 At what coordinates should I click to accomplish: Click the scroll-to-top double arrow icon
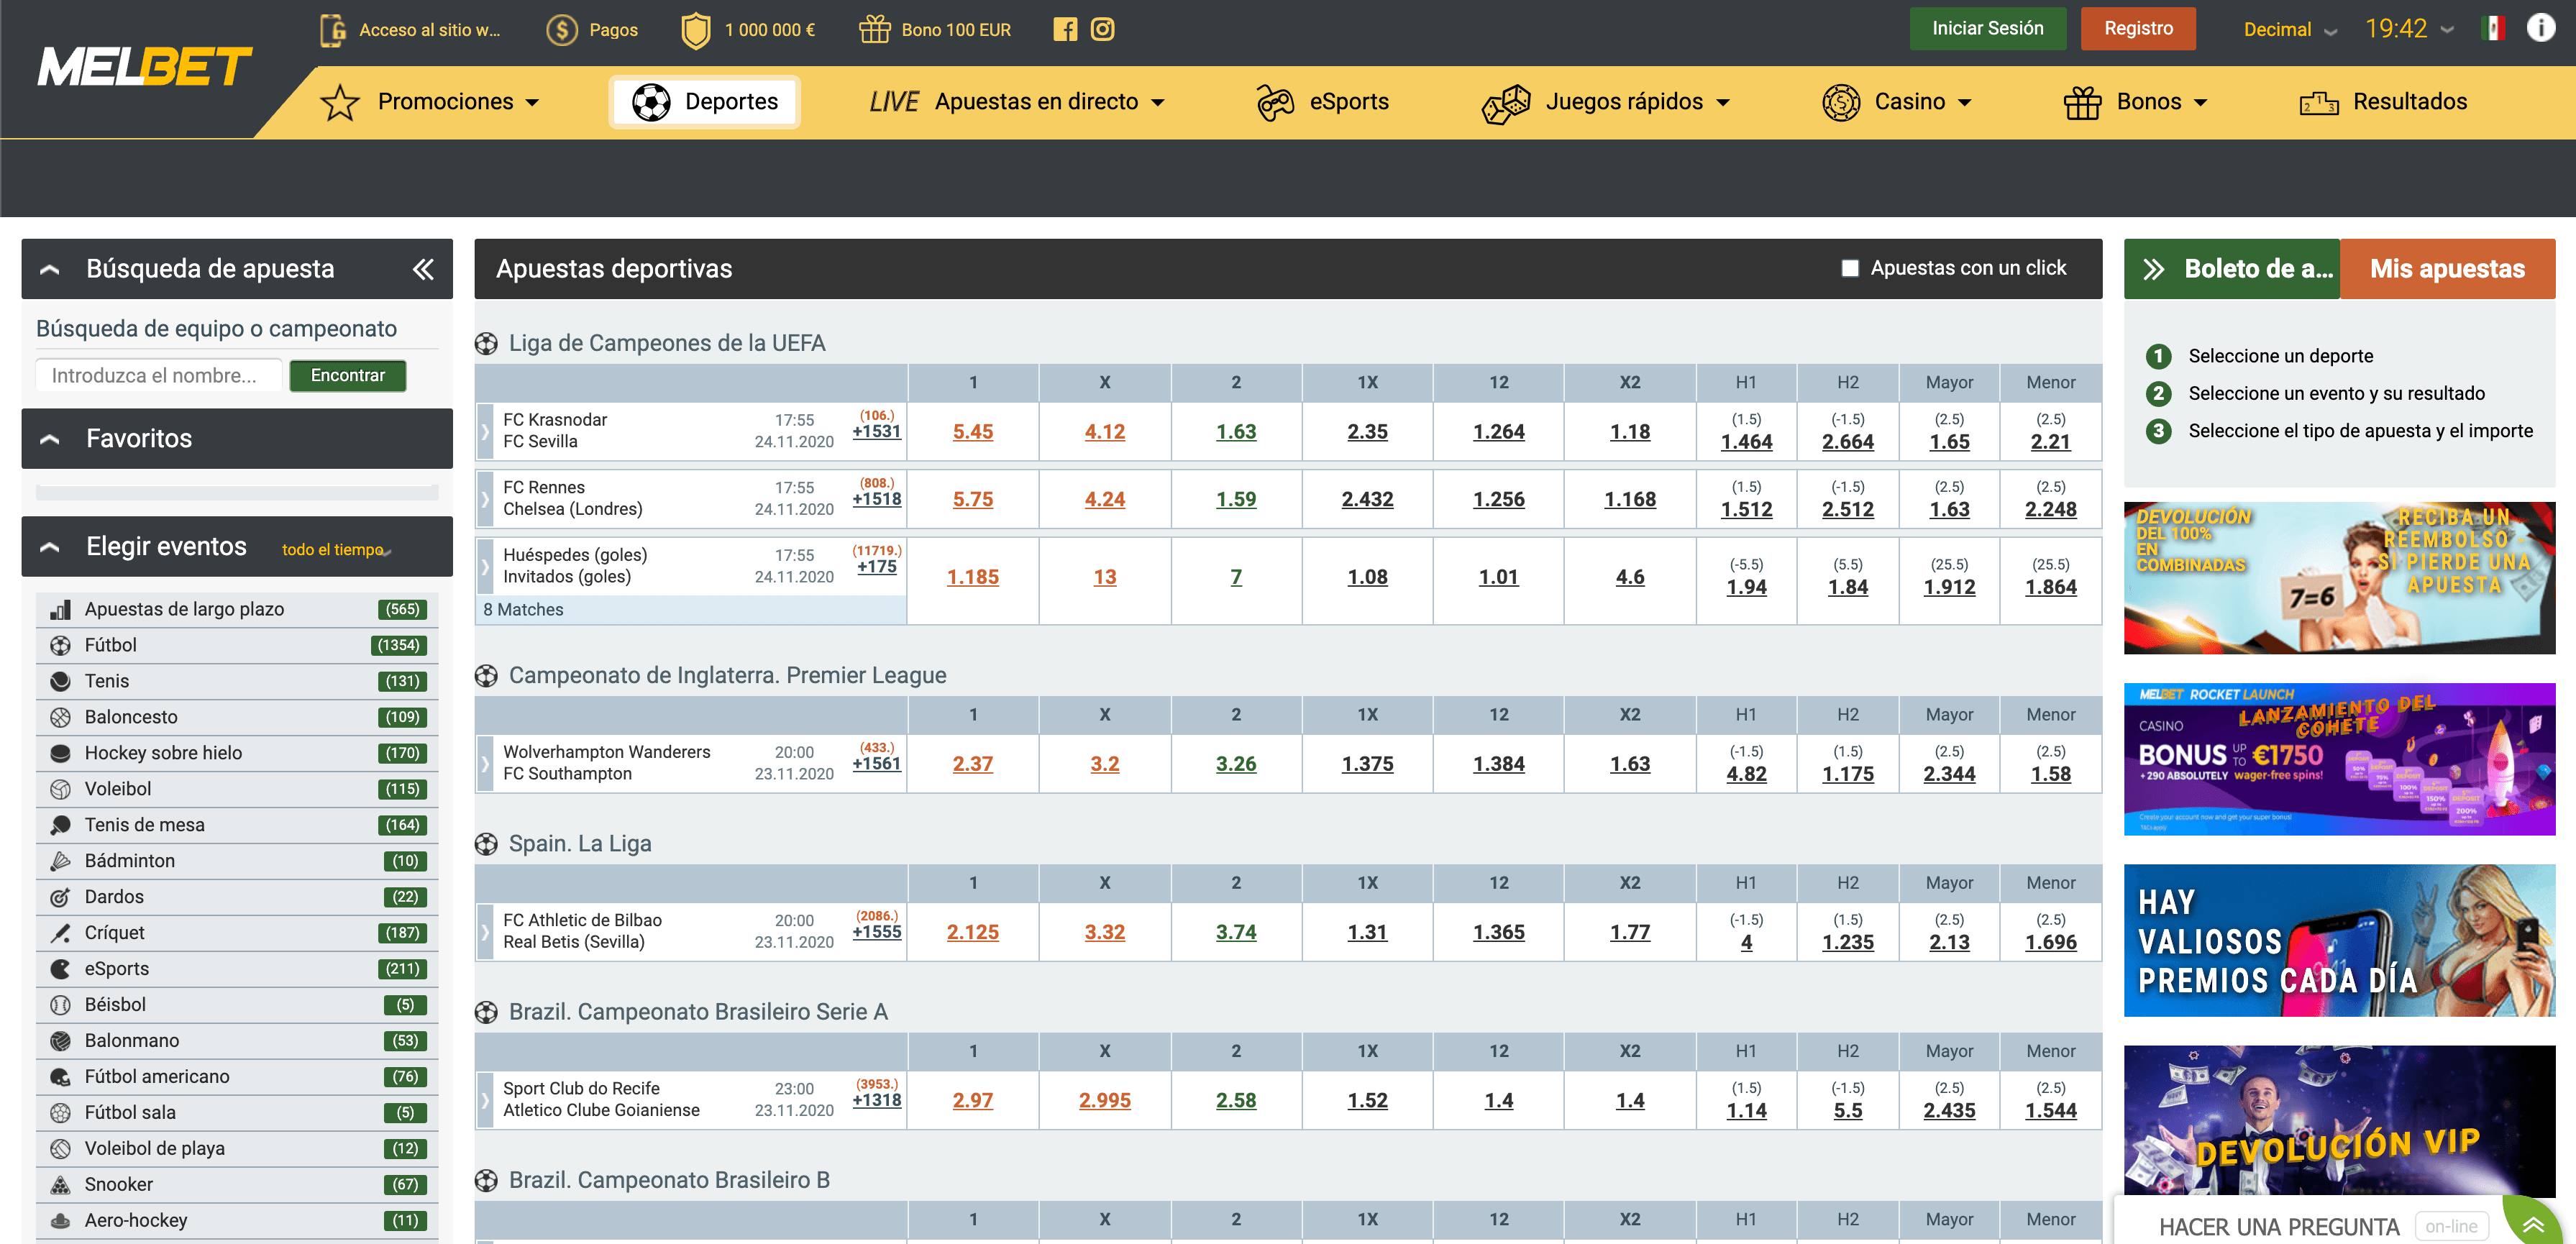point(2533,1225)
